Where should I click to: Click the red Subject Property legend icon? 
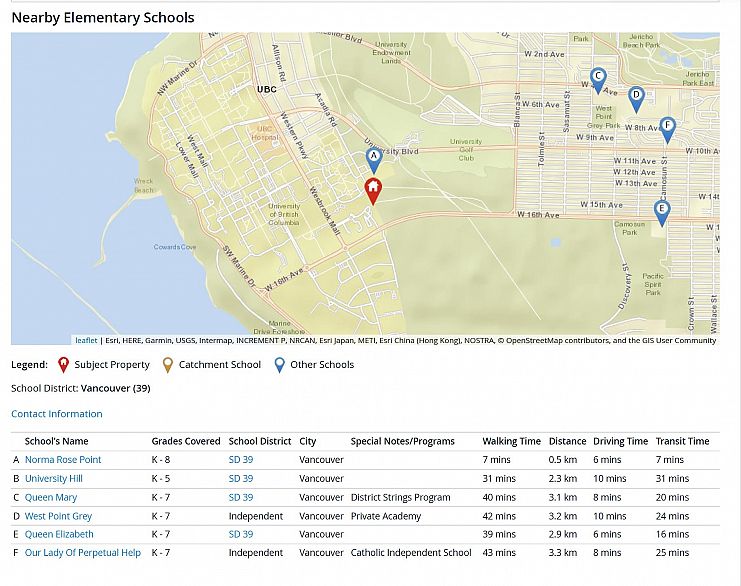click(64, 365)
